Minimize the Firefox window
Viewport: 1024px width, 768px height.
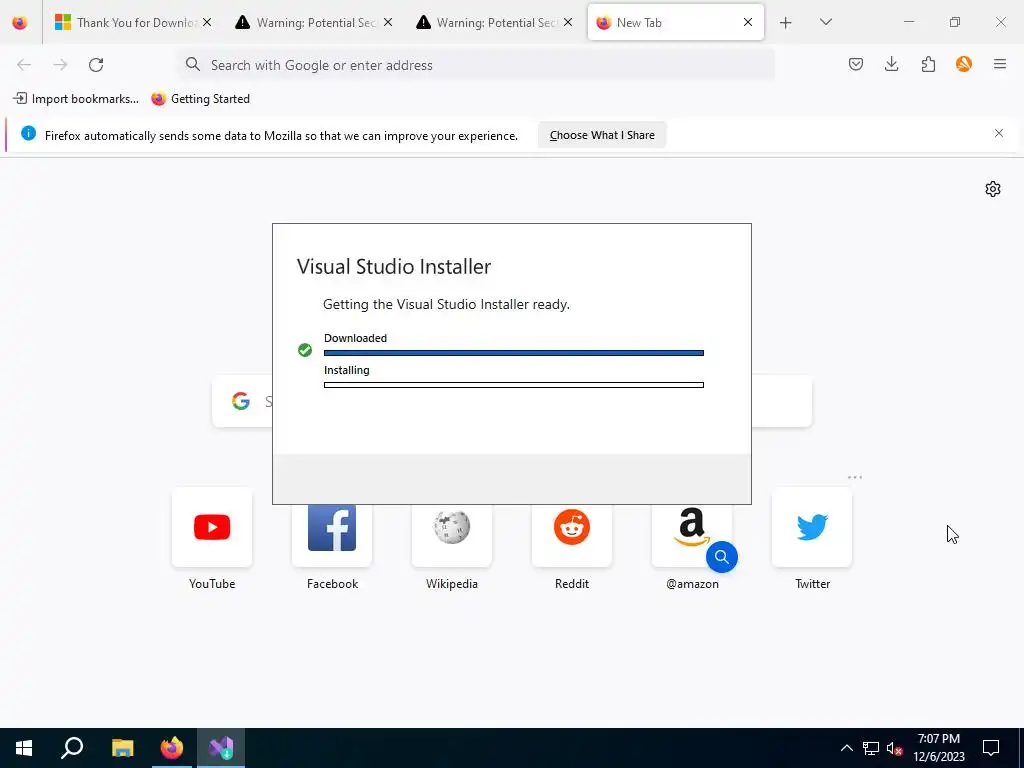tap(908, 22)
